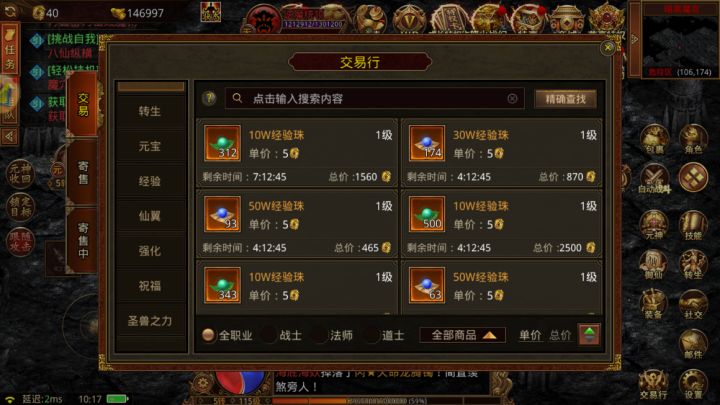
Task: Open the 角色 character icon
Action: click(693, 139)
